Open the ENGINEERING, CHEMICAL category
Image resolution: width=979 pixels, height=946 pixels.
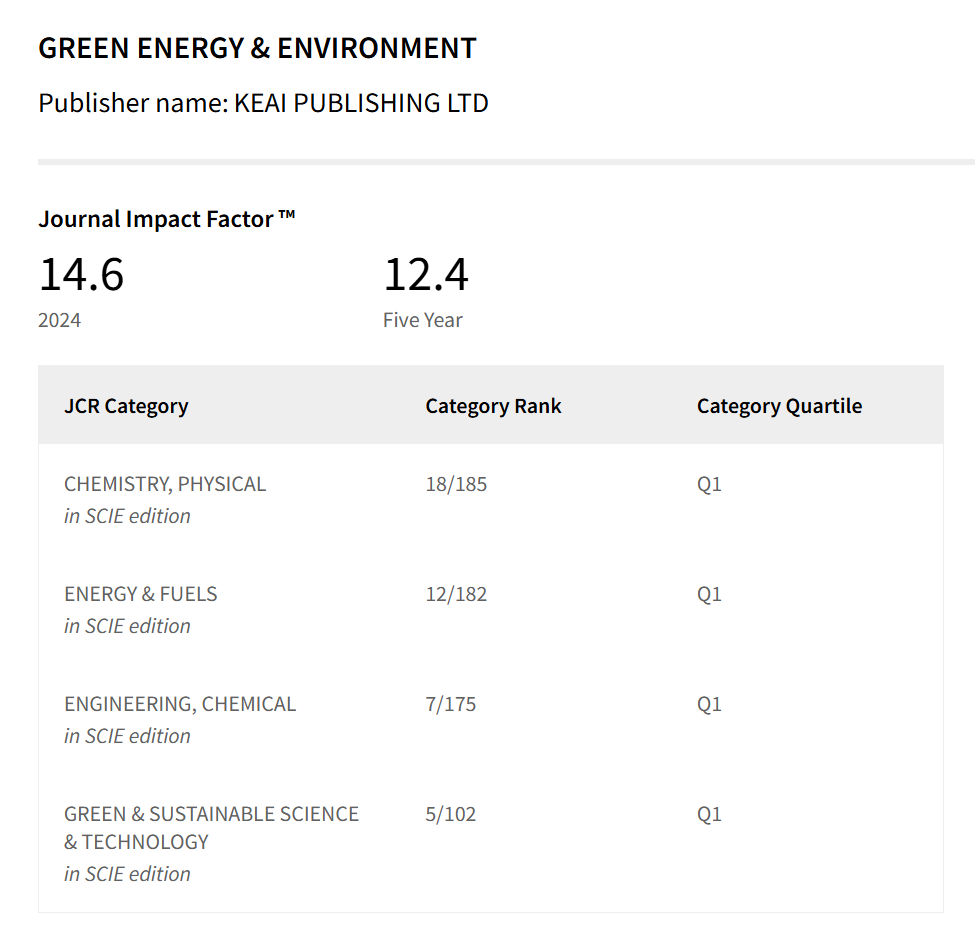click(180, 704)
